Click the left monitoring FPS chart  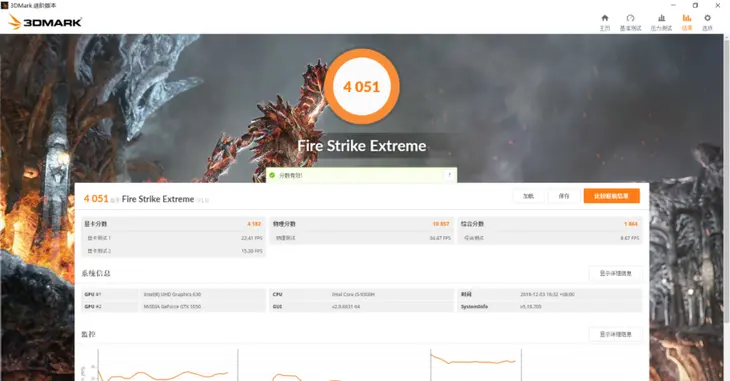(x=163, y=365)
